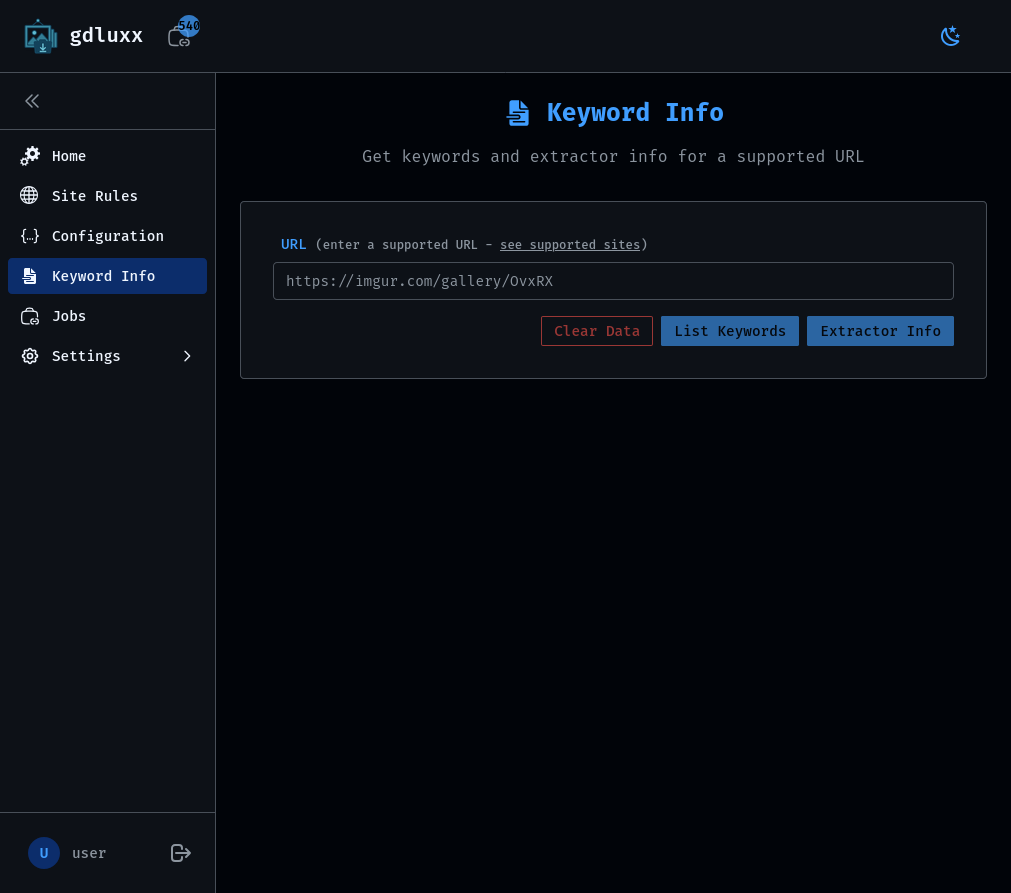The image size is (1011, 893).
Task: Click the Settings gear icon
Action: pyautogui.click(x=30, y=356)
